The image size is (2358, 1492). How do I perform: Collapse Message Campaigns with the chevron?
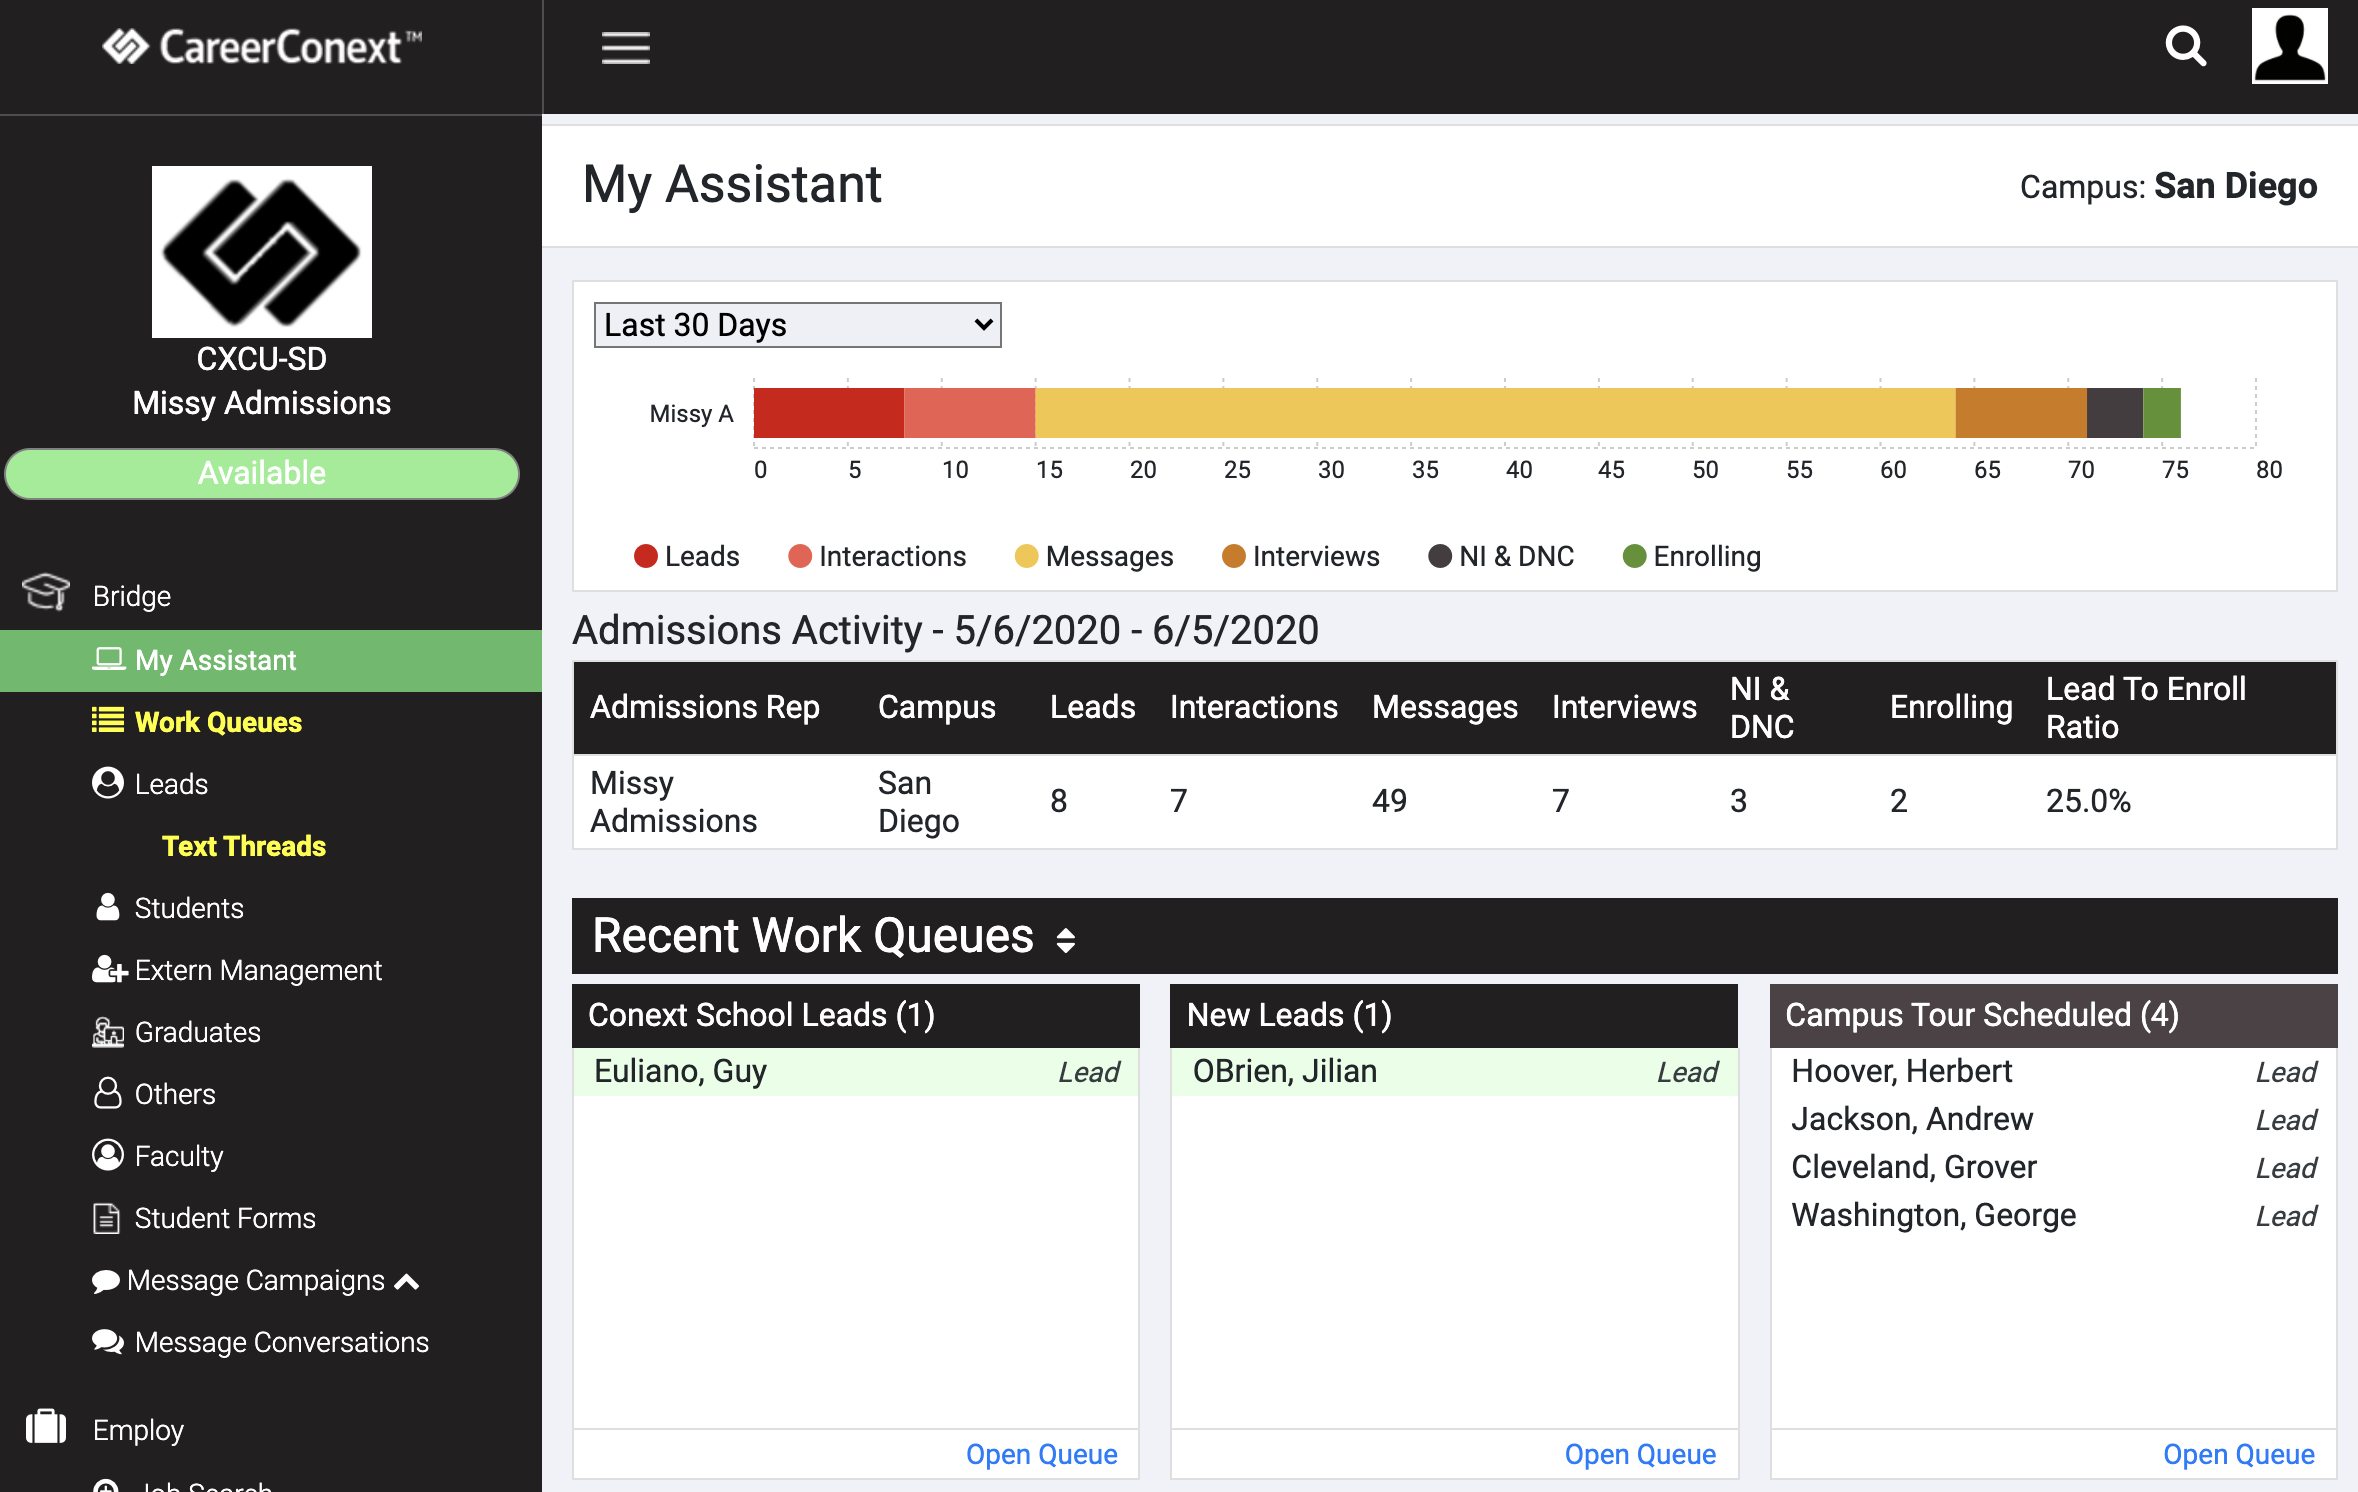(x=407, y=1281)
